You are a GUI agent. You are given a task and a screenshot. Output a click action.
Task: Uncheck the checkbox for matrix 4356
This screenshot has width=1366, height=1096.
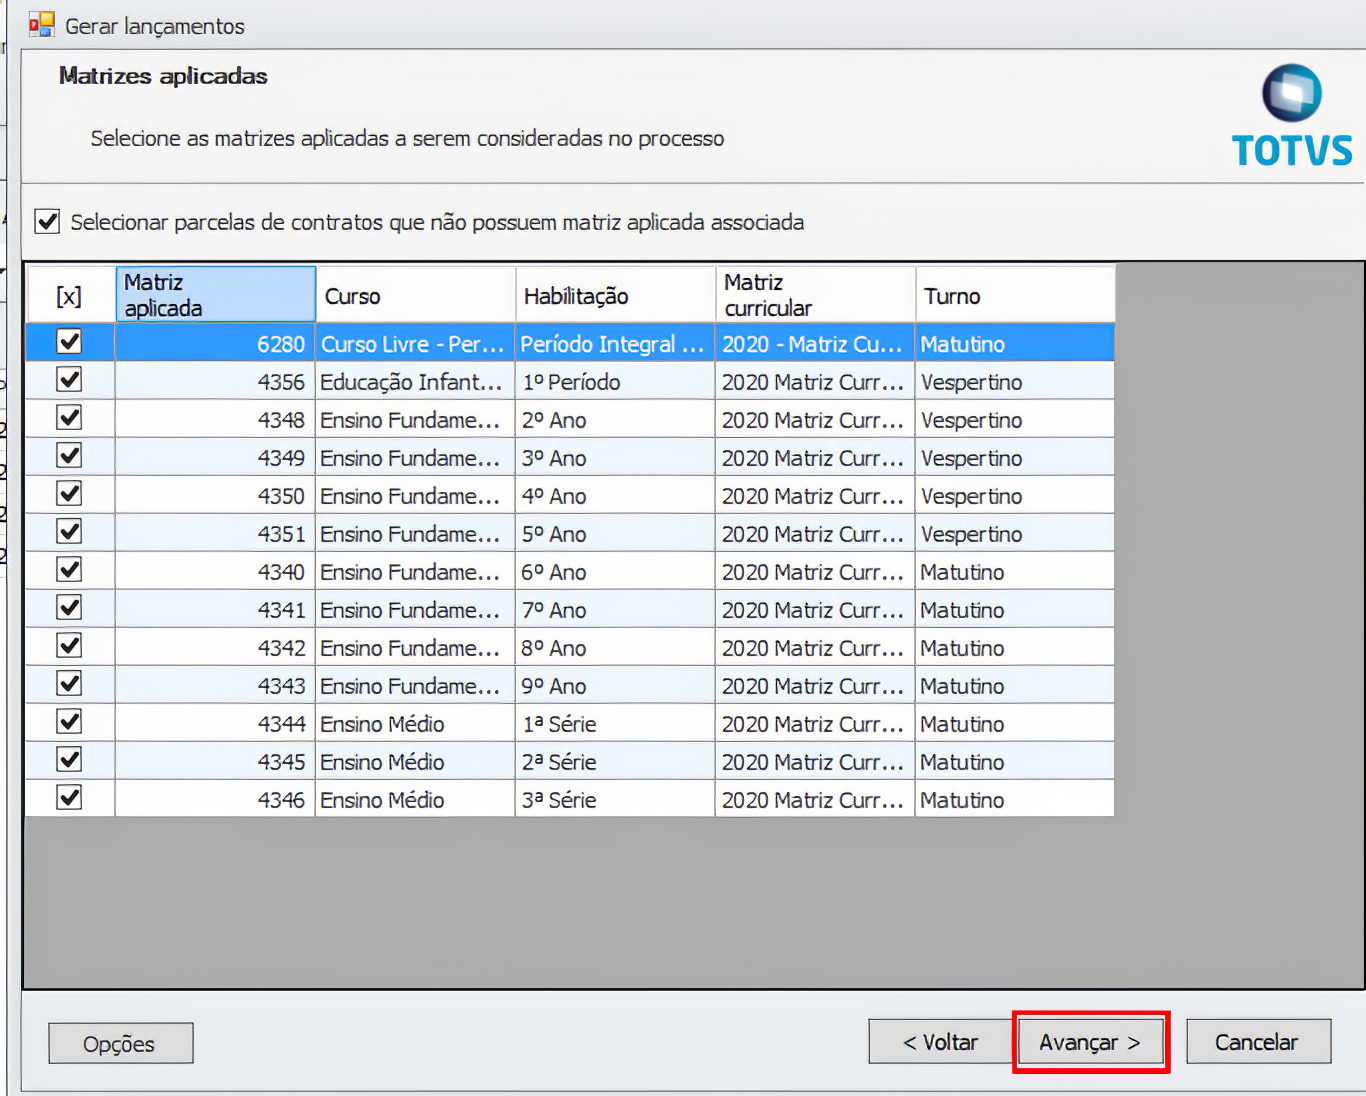[x=69, y=381]
